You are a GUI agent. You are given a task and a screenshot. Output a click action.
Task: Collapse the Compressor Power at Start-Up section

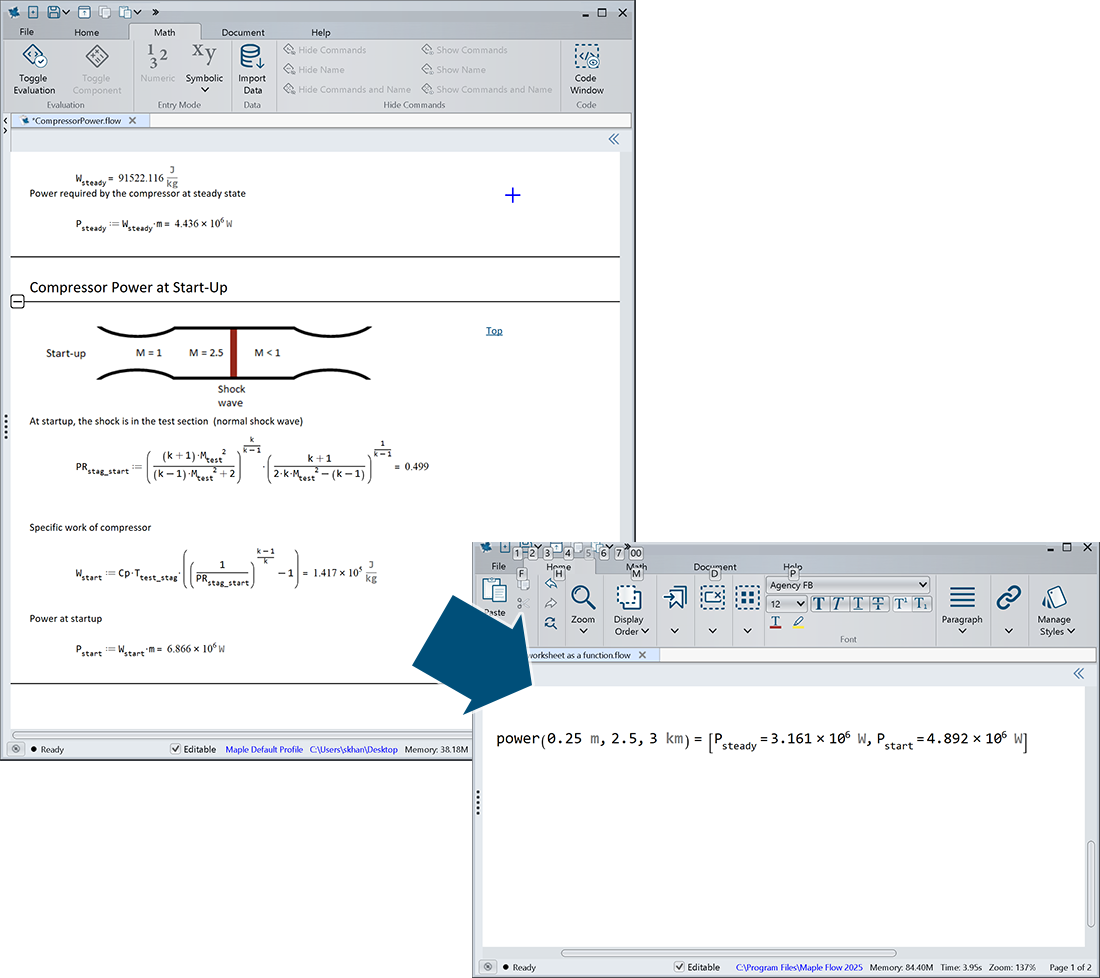pyautogui.click(x=17, y=302)
